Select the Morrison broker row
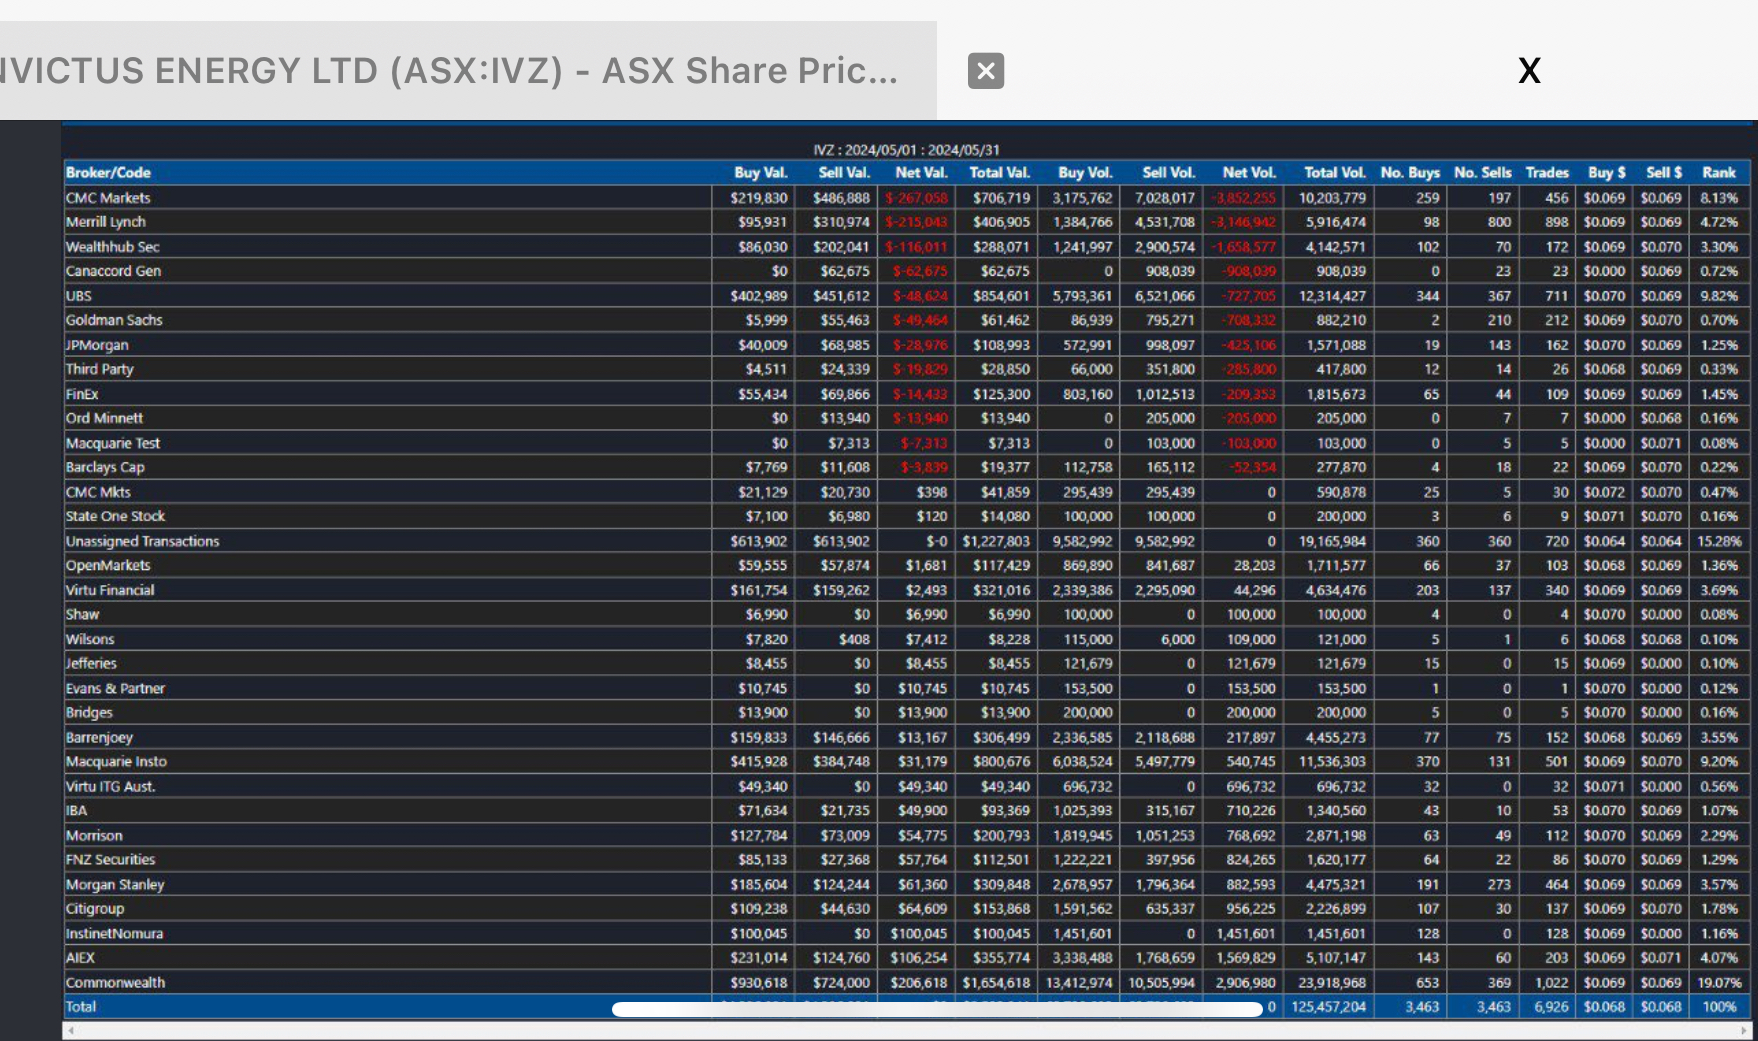 pos(907,835)
